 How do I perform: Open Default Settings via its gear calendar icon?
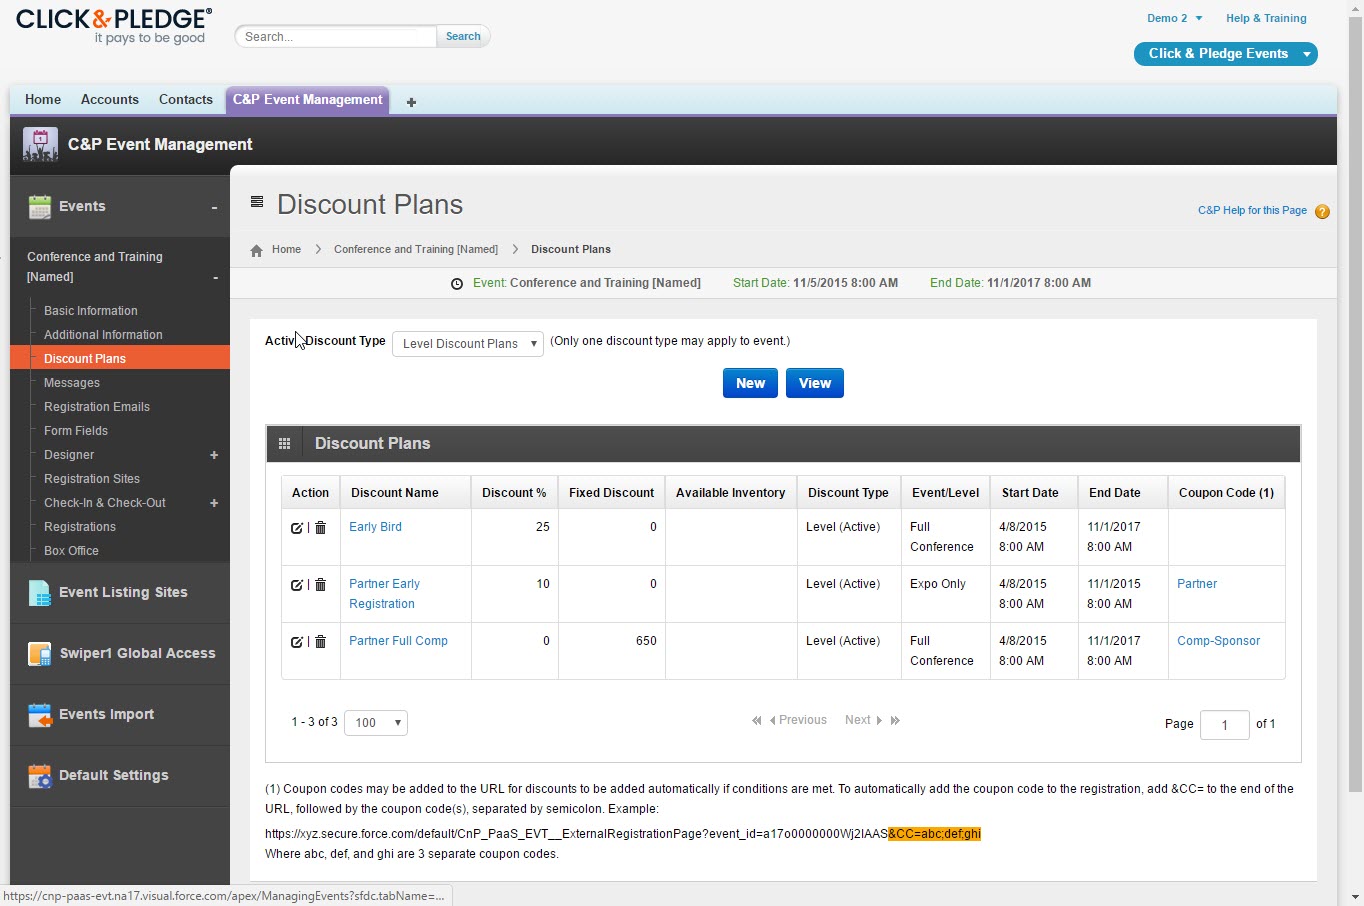39,775
